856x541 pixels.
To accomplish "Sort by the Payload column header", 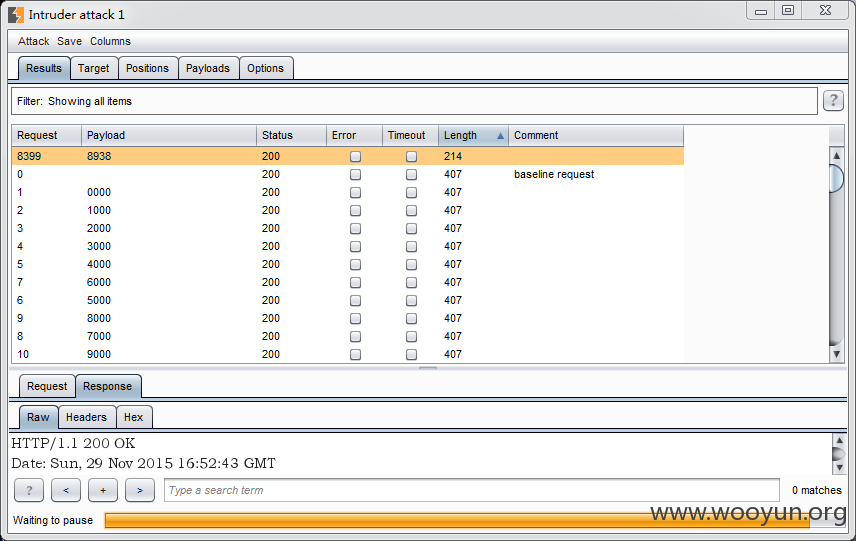I will point(169,135).
